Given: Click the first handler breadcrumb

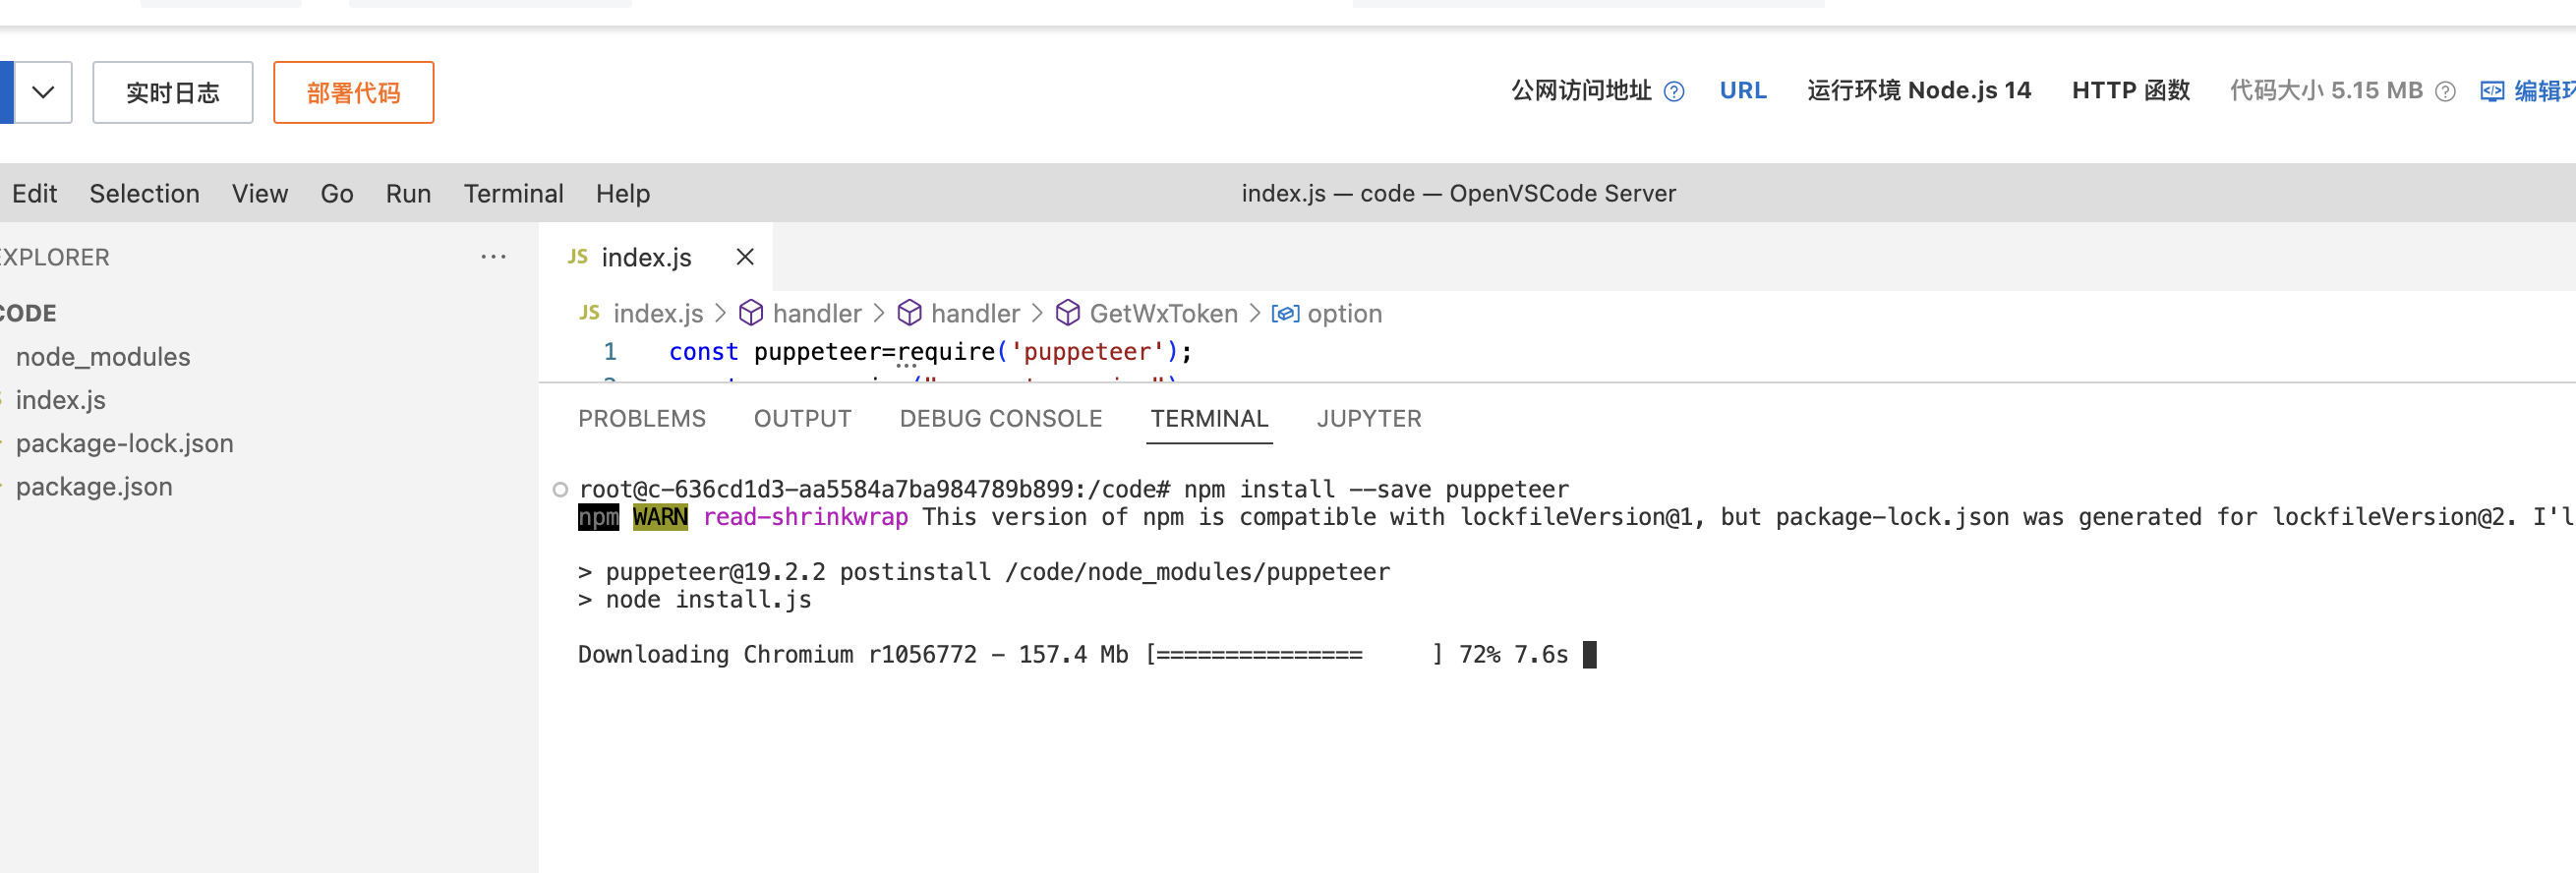Looking at the screenshot, I should pyautogui.click(x=816, y=313).
